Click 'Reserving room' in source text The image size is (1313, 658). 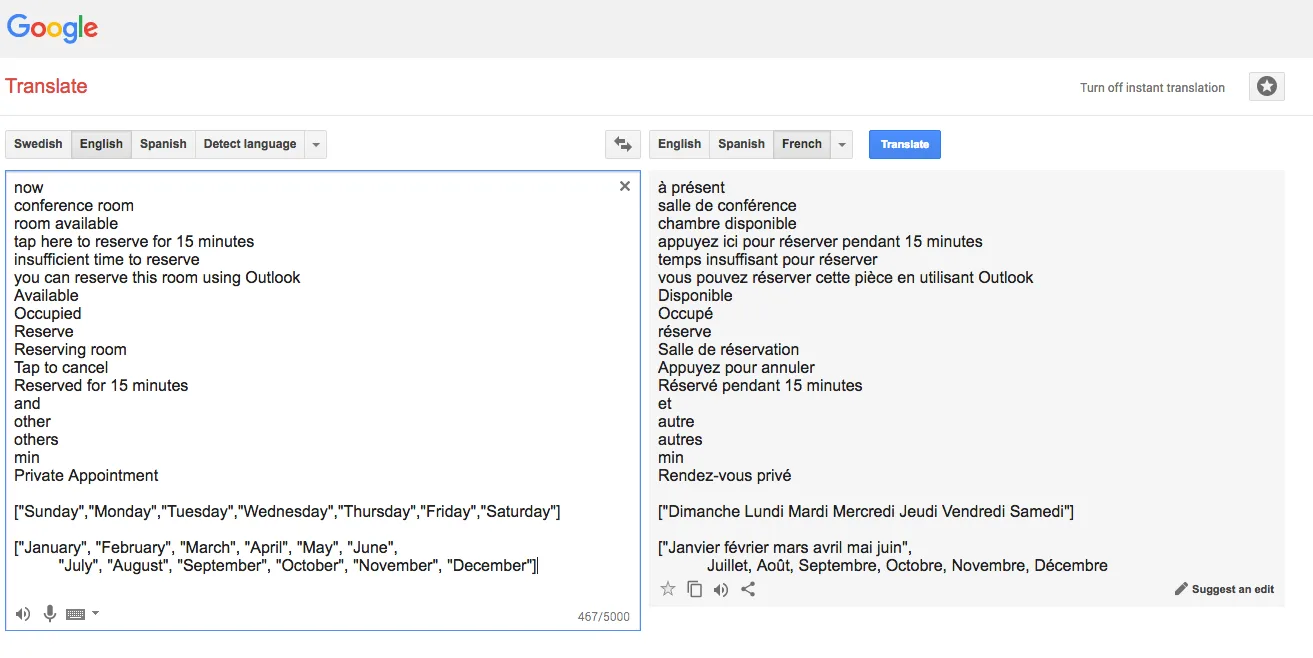70,350
